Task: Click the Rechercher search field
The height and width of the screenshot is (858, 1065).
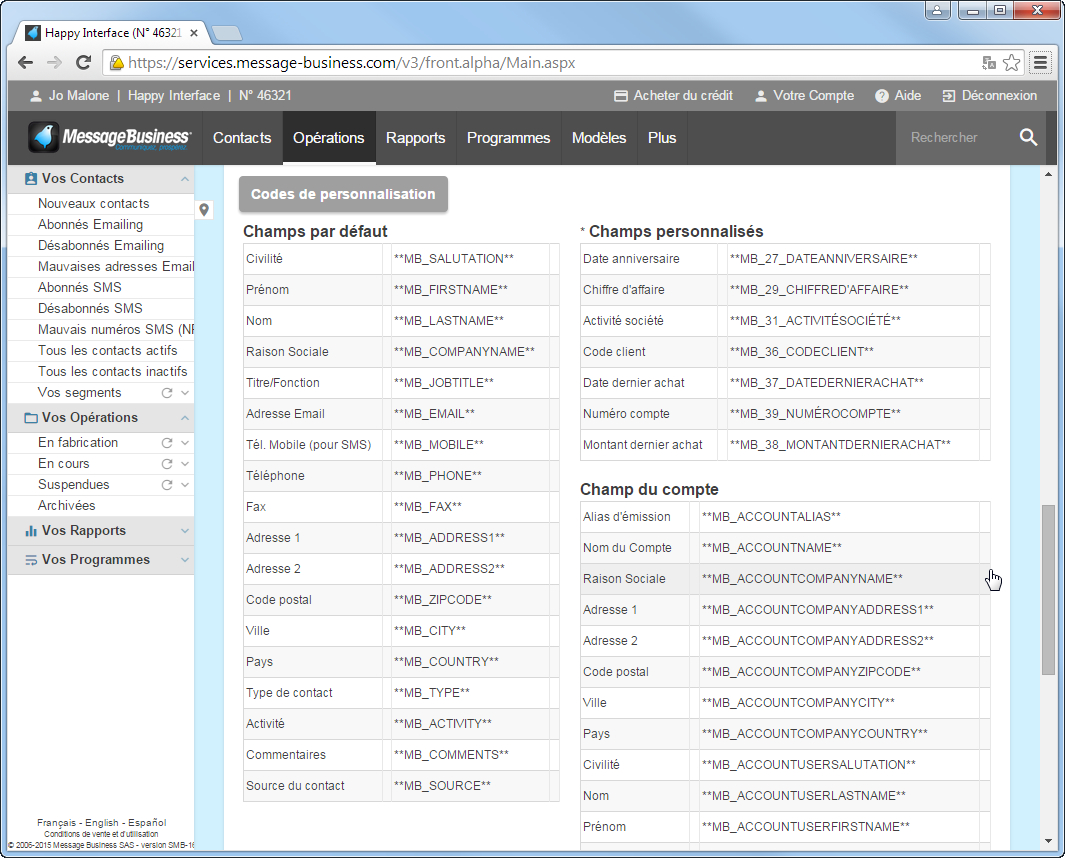Action: tap(950, 138)
